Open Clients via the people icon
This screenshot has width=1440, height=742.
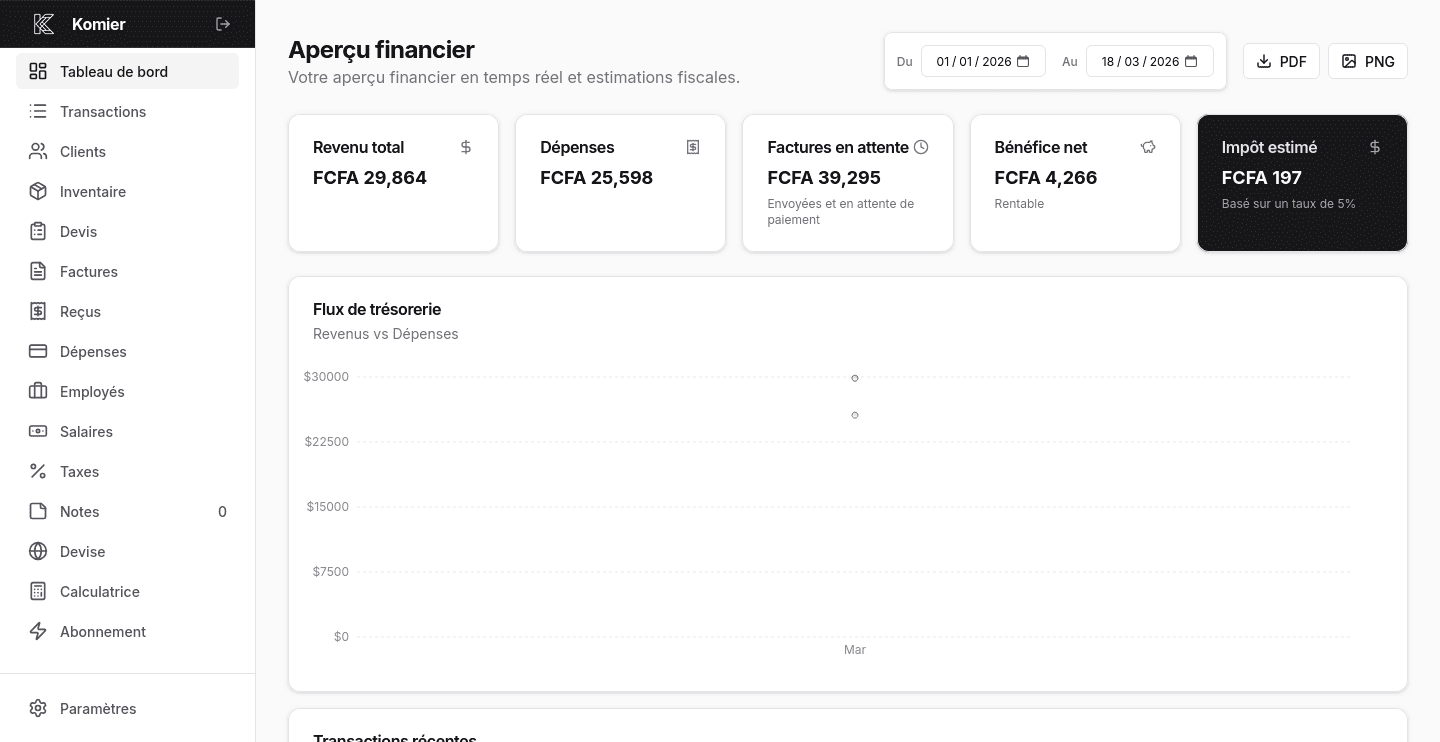[x=38, y=151]
